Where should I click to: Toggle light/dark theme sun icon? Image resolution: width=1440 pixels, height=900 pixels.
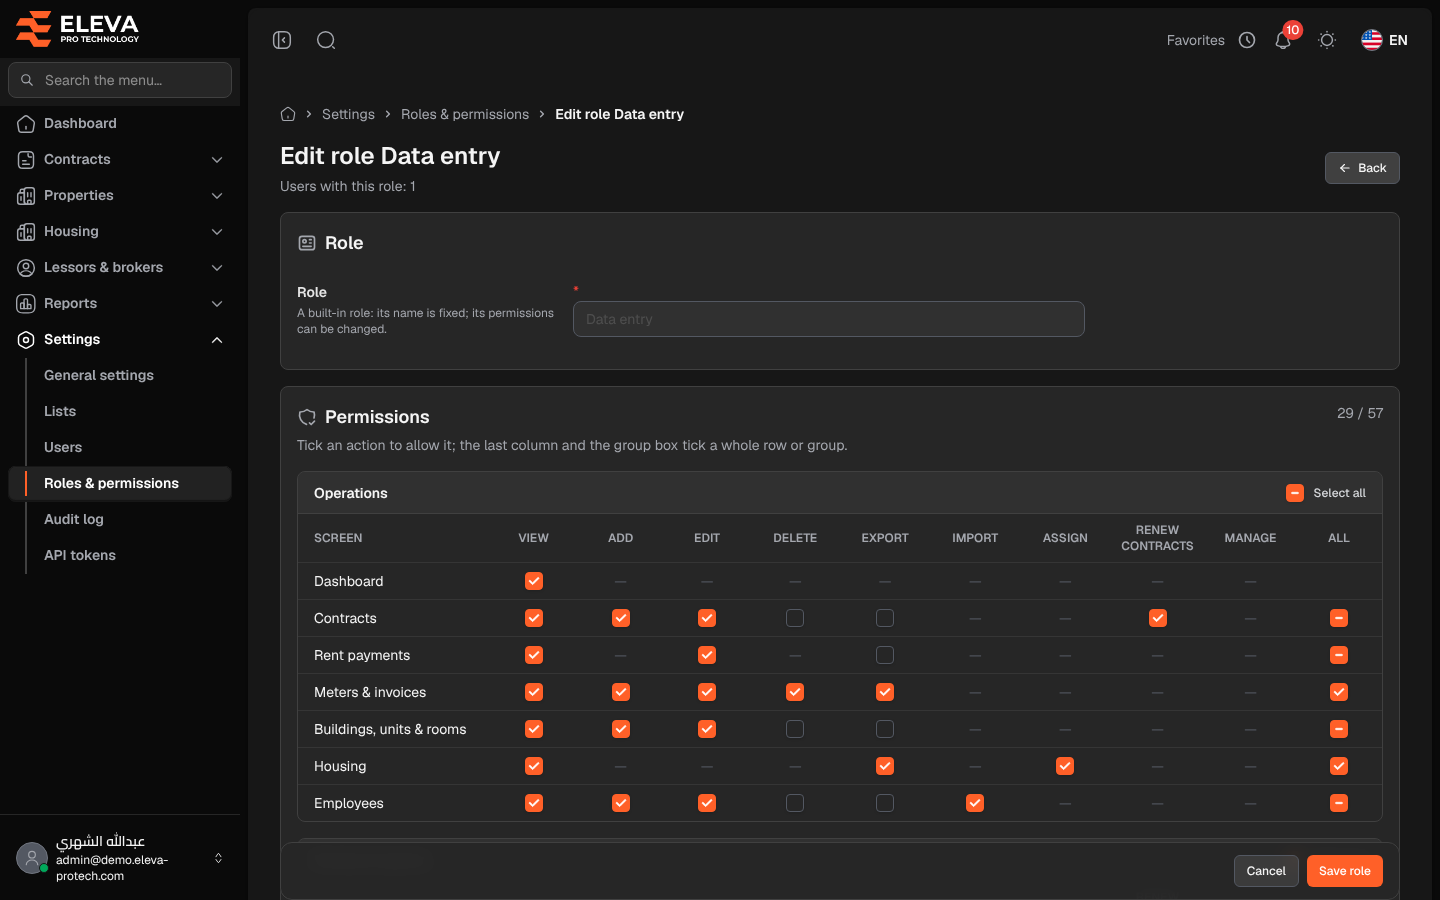point(1327,40)
